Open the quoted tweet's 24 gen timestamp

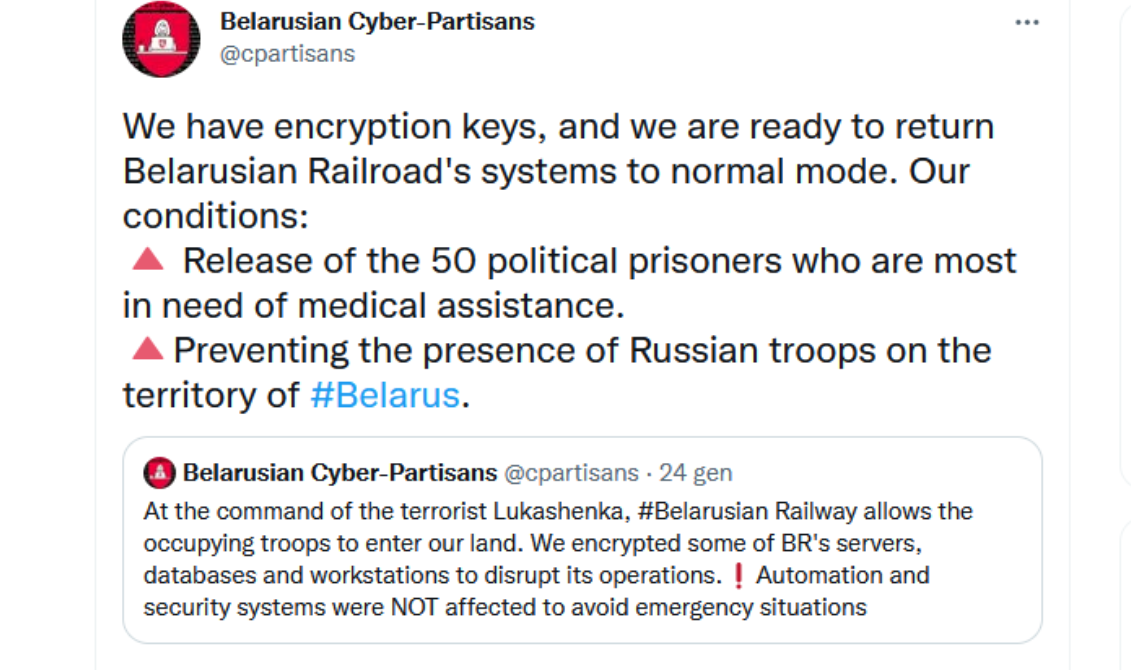tap(695, 473)
